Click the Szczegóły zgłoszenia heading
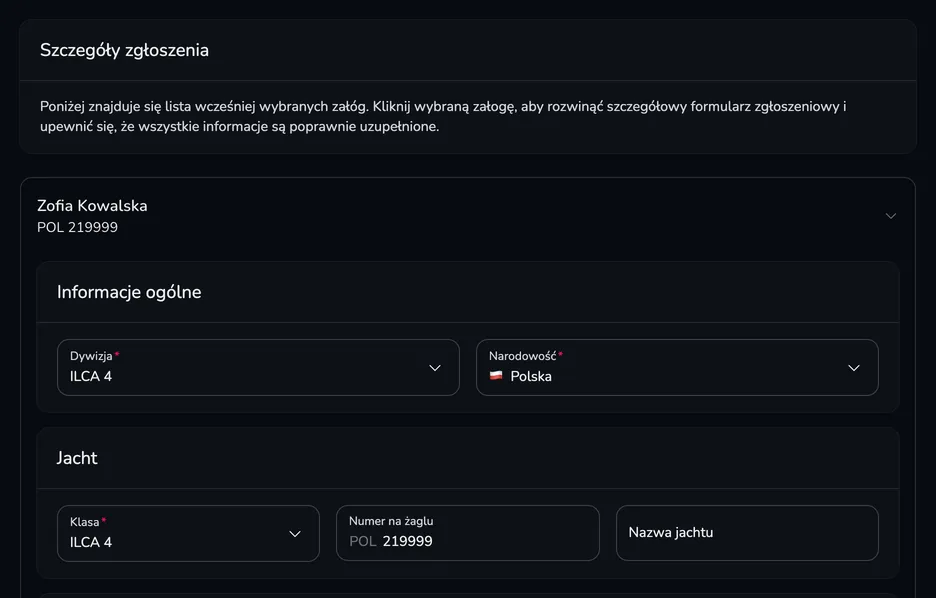936x598 pixels. click(124, 50)
